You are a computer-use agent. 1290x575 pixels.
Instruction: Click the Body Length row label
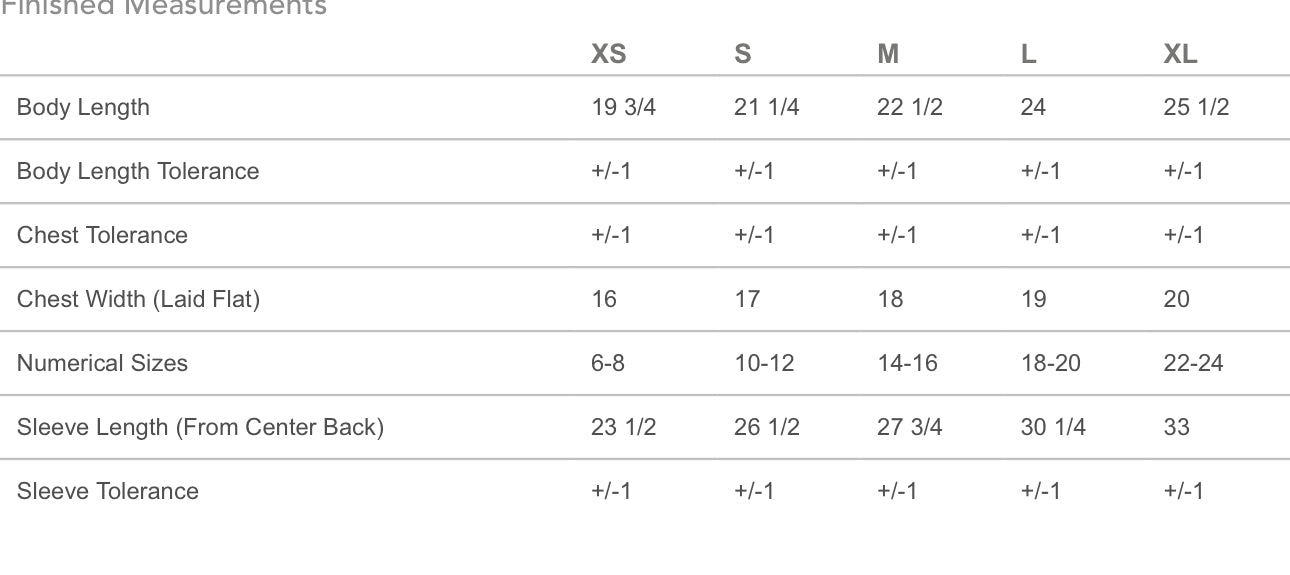click(x=83, y=107)
